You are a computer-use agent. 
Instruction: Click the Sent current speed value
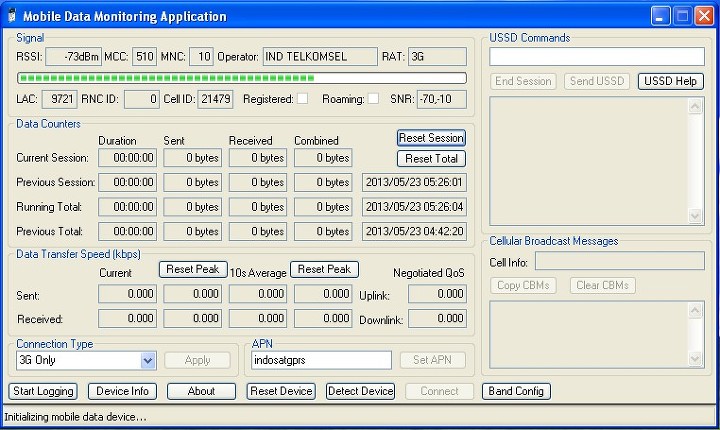(x=127, y=294)
